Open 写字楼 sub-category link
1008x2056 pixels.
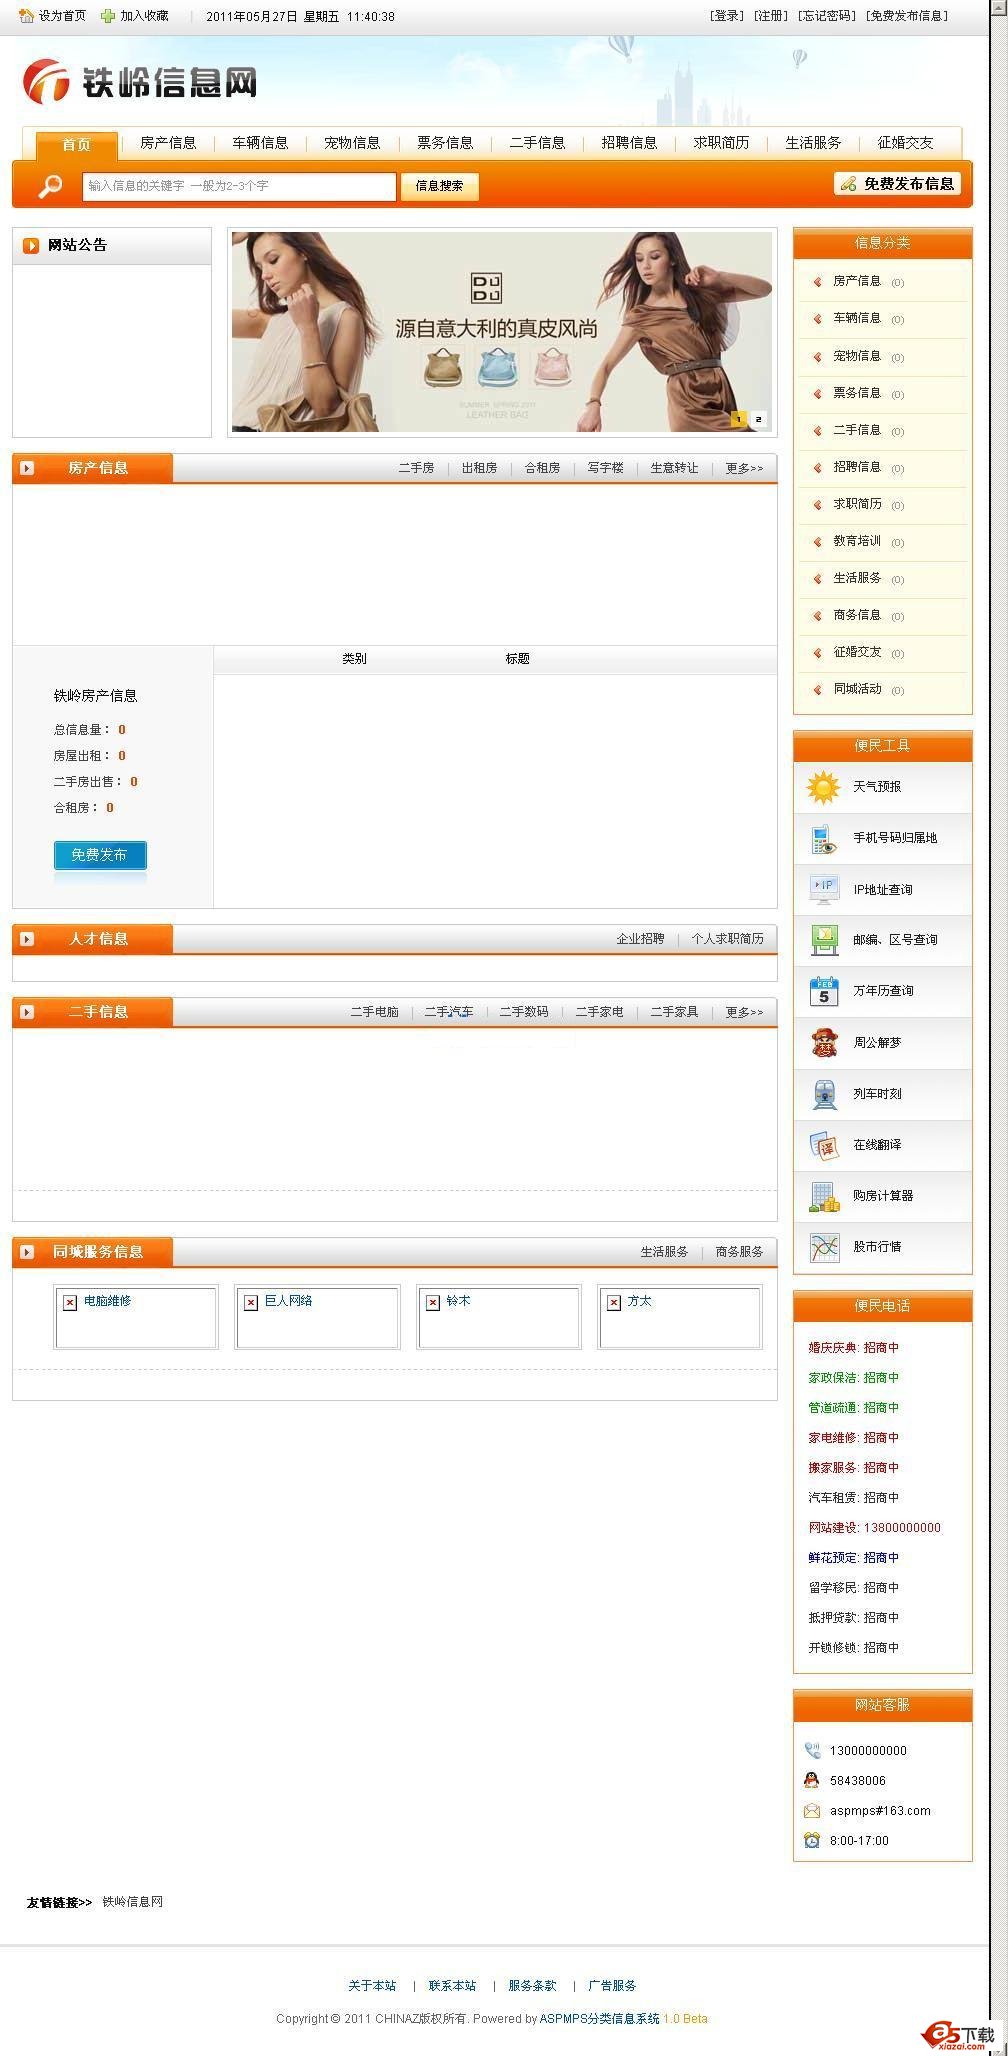[605, 468]
